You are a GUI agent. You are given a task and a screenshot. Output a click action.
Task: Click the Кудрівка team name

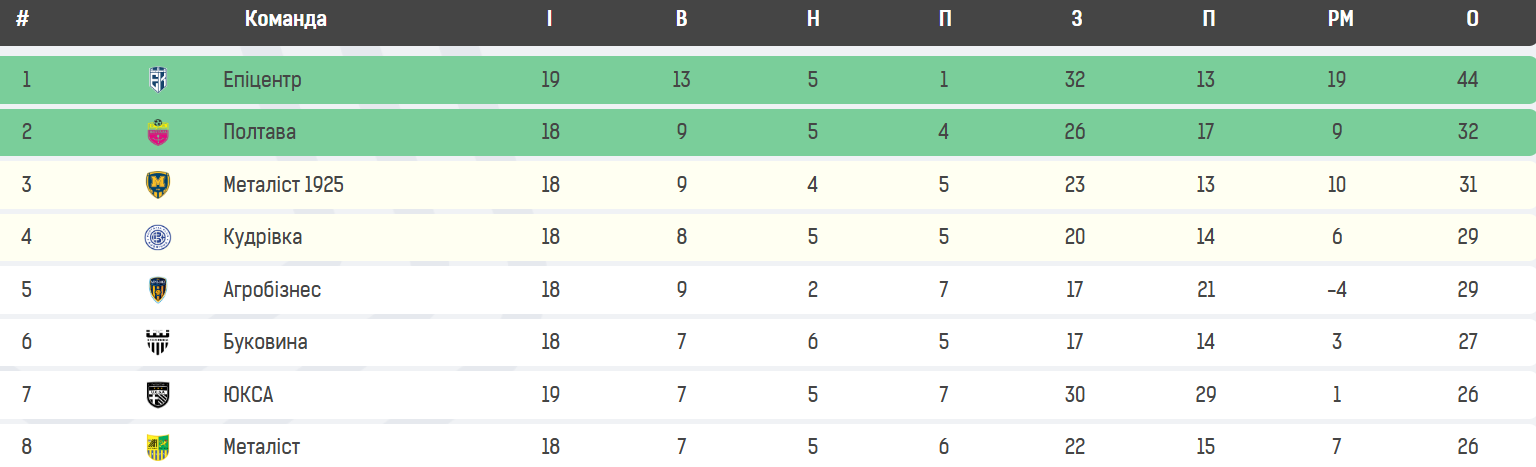(263, 237)
